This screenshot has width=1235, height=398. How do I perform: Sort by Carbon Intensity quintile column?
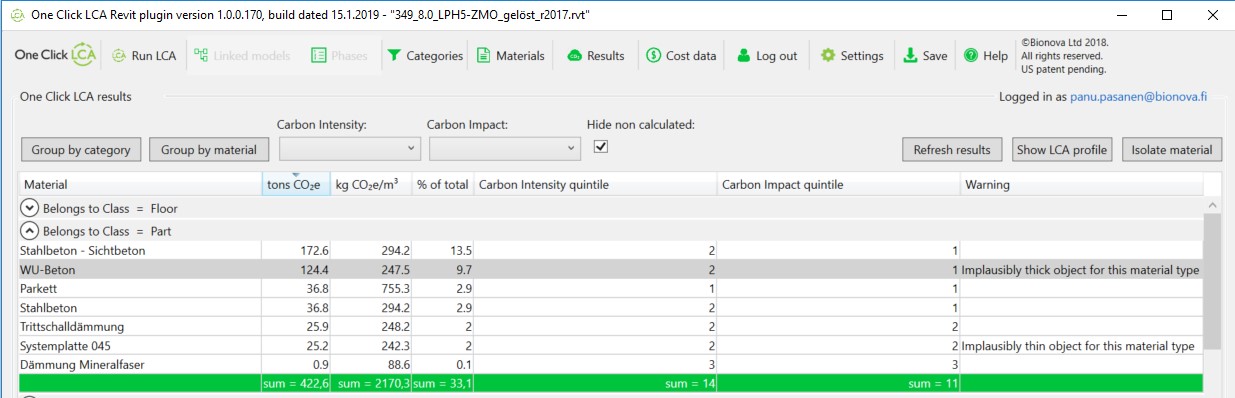click(595, 185)
